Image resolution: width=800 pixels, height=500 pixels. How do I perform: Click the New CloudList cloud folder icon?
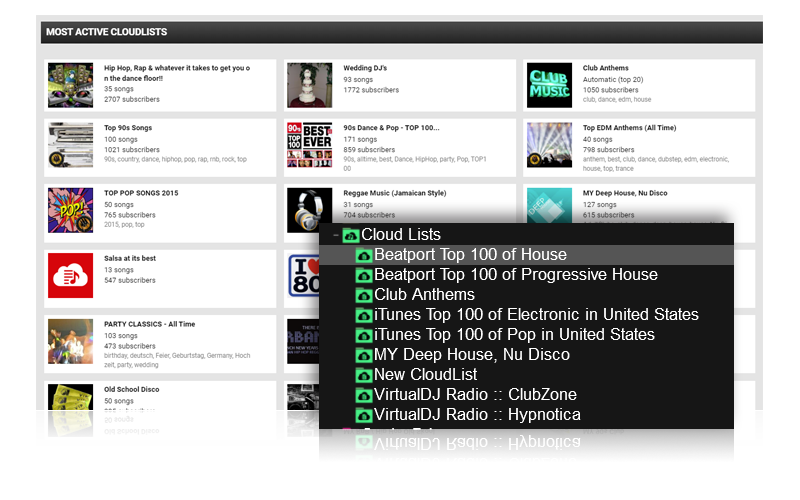pyautogui.click(x=364, y=375)
